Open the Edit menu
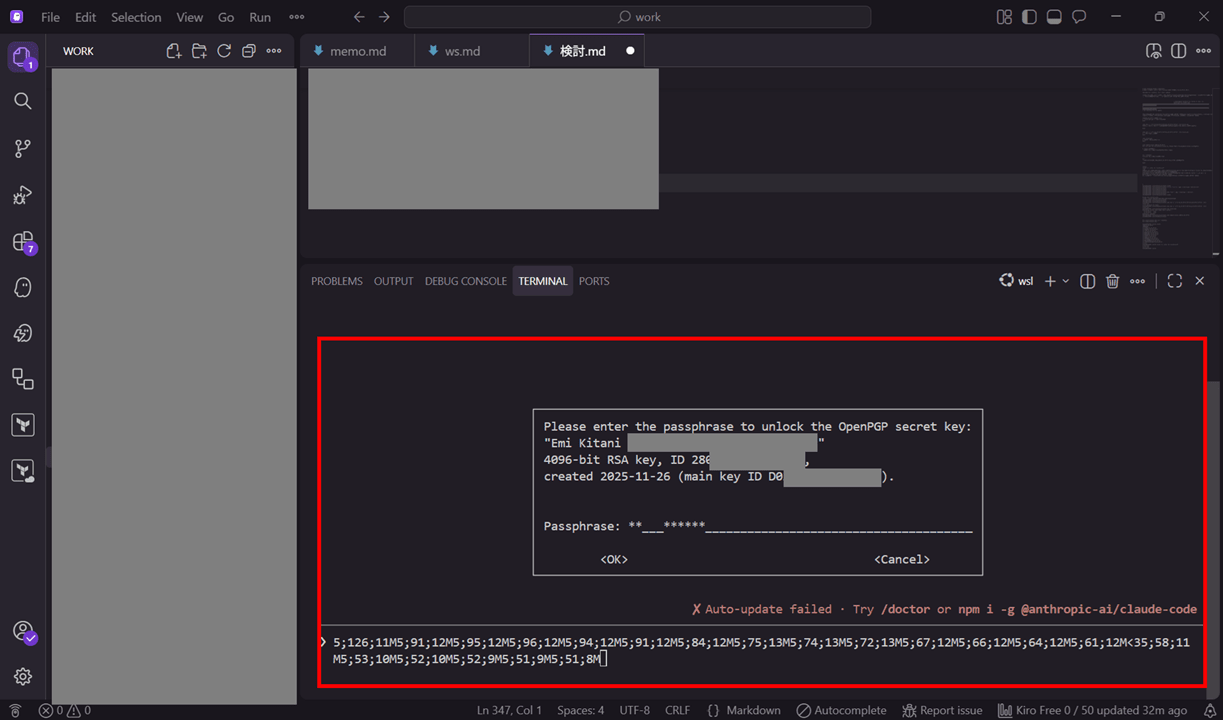 click(86, 17)
